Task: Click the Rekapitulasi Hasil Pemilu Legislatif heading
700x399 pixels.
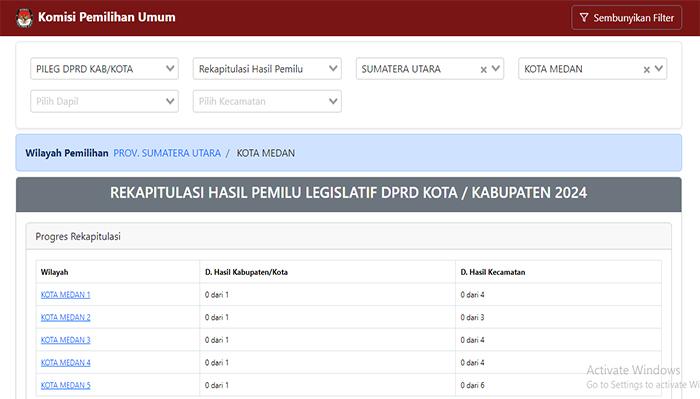Action: [348, 193]
